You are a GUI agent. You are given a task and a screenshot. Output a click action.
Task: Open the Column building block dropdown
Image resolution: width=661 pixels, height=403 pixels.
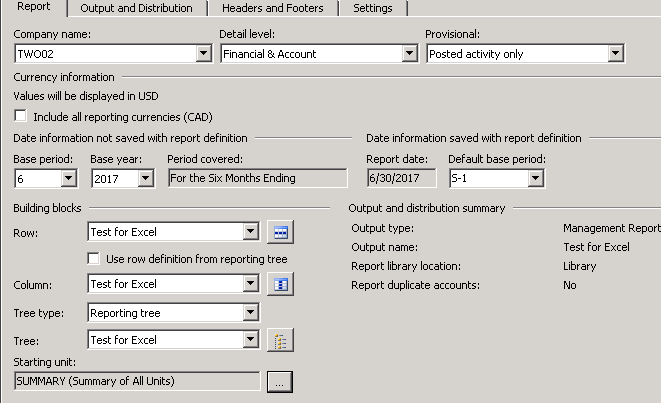pos(250,285)
